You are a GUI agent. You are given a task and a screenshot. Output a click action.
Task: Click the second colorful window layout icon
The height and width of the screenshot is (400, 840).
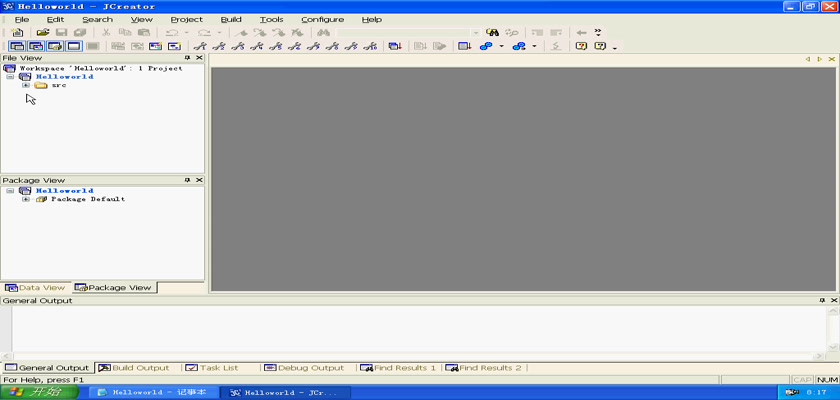(x=174, y=47)
